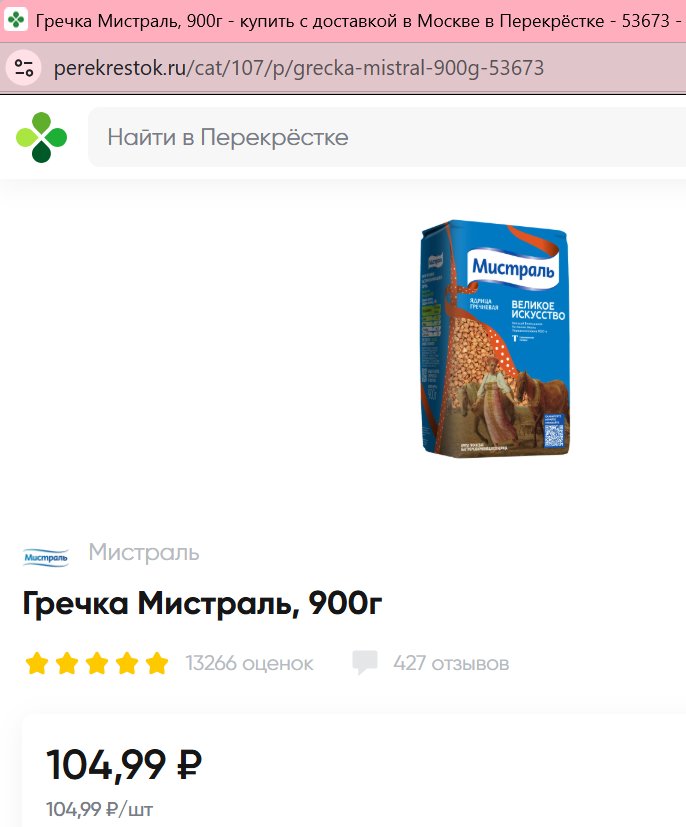The height and width of the screenshot is (827, 686).
Task: Focus the perekrestok.ru address bar URL
Action: (x=299, y=68)
